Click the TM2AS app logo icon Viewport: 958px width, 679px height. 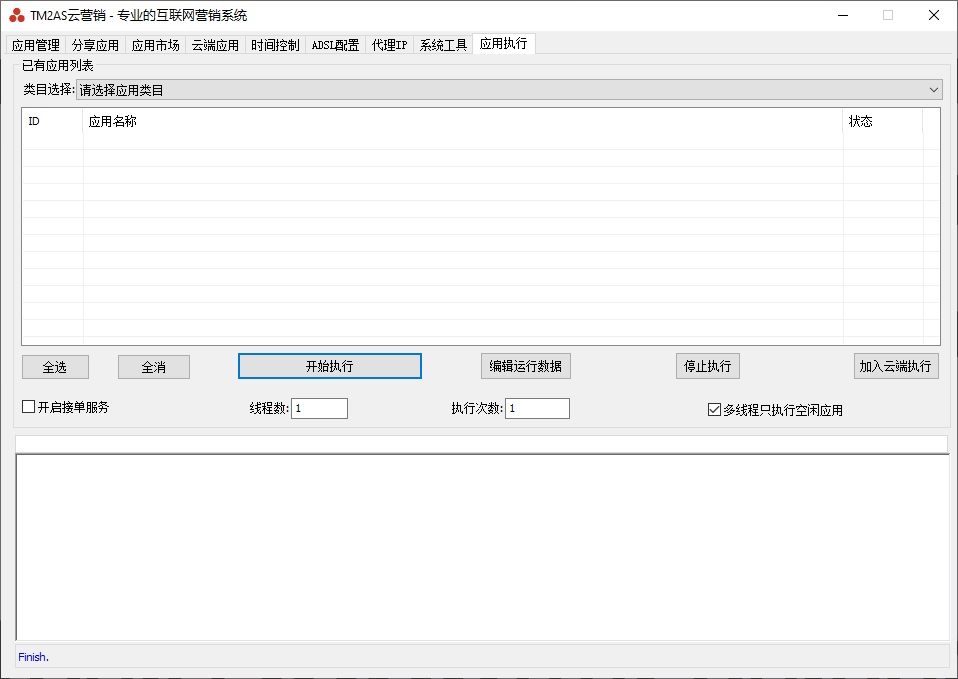(x=16, y=15)
